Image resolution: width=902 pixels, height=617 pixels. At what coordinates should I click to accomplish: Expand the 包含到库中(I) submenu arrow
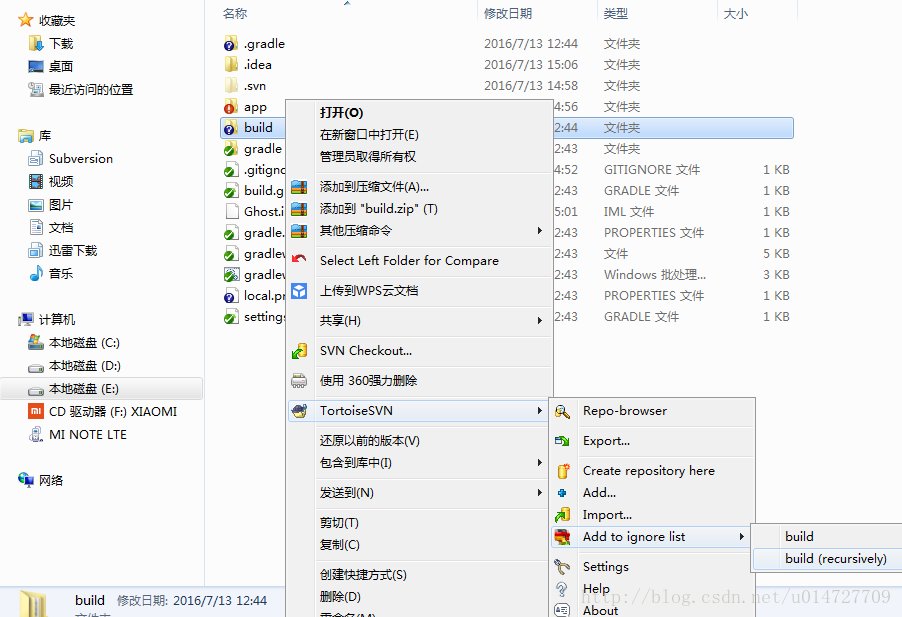[540, 462]
